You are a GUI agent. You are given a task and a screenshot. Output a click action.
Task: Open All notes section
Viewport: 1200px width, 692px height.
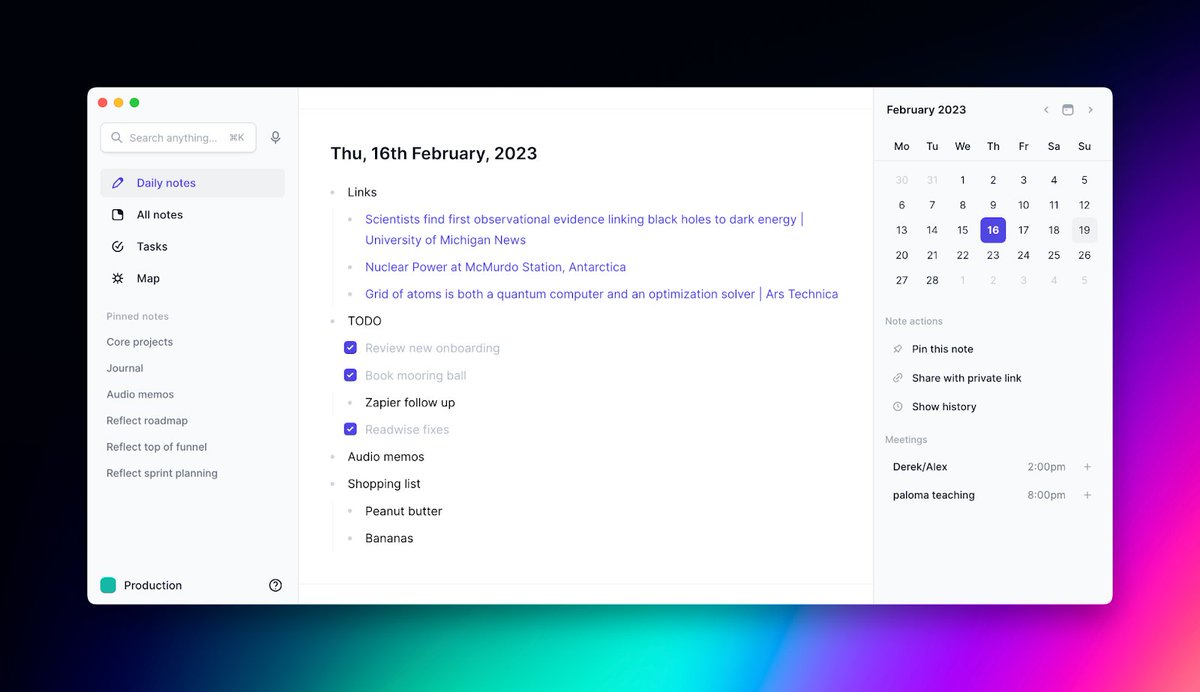click(x=192, y=215)
